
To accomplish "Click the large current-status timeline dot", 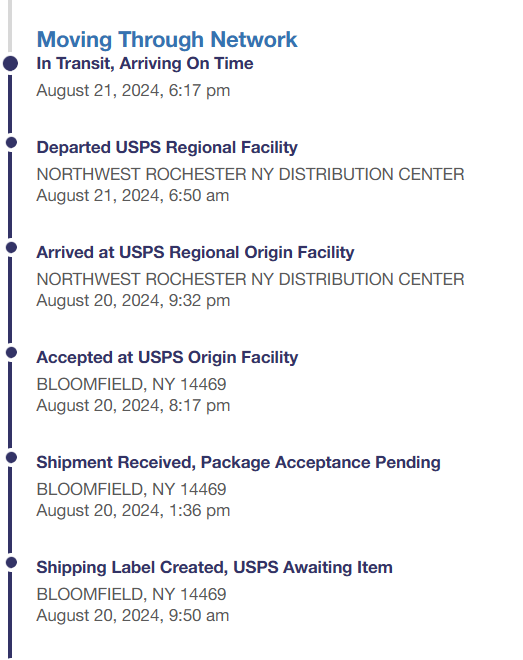I will 11,64.
